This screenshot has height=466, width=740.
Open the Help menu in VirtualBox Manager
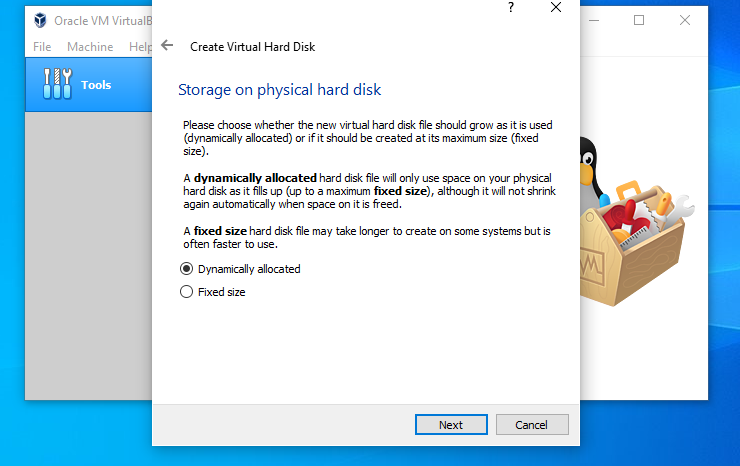(x=140, y=47)
